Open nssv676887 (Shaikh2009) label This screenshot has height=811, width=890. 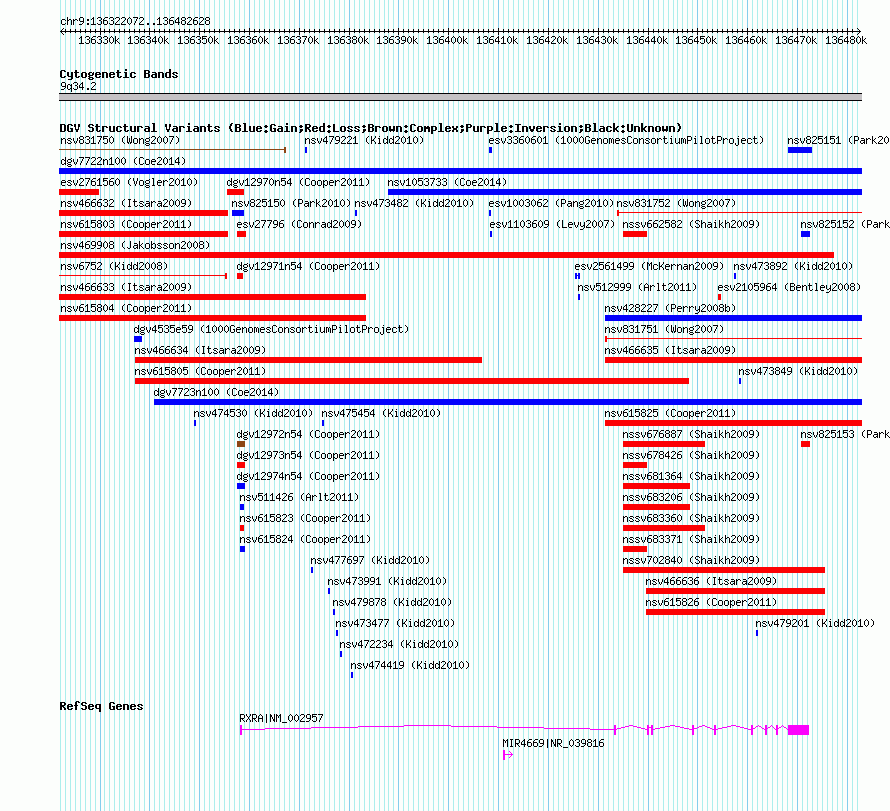[691, 434]
